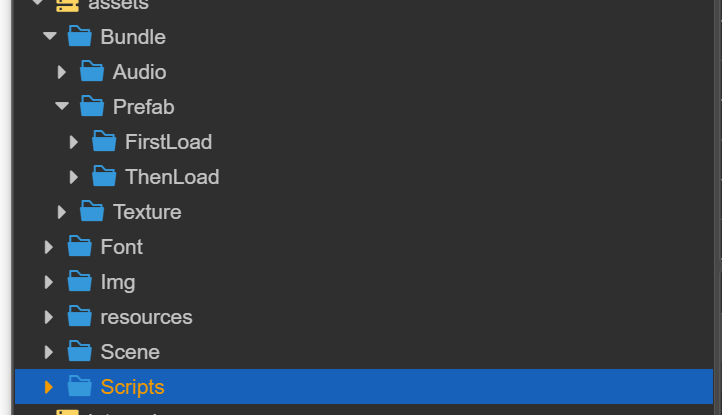Click the Prefab folder icon
The image size is (722, 415).
pyautogui.click(x=92, y=107)
